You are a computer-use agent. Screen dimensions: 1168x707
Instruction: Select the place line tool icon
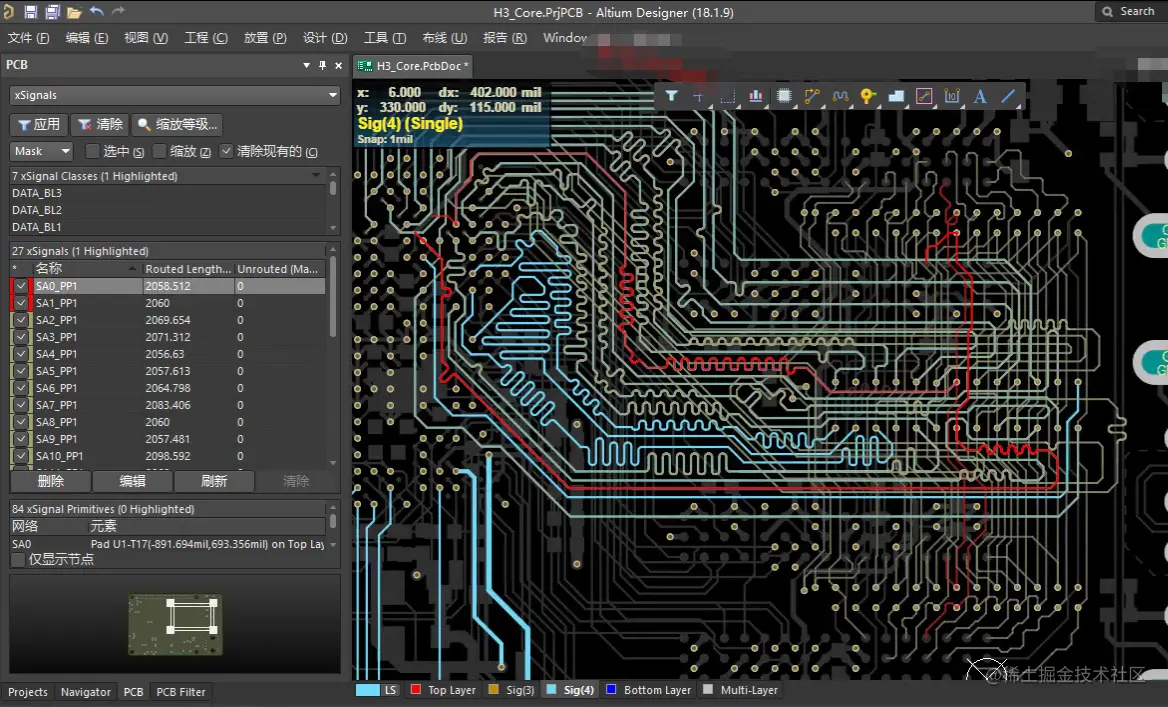click(1008, 96)
